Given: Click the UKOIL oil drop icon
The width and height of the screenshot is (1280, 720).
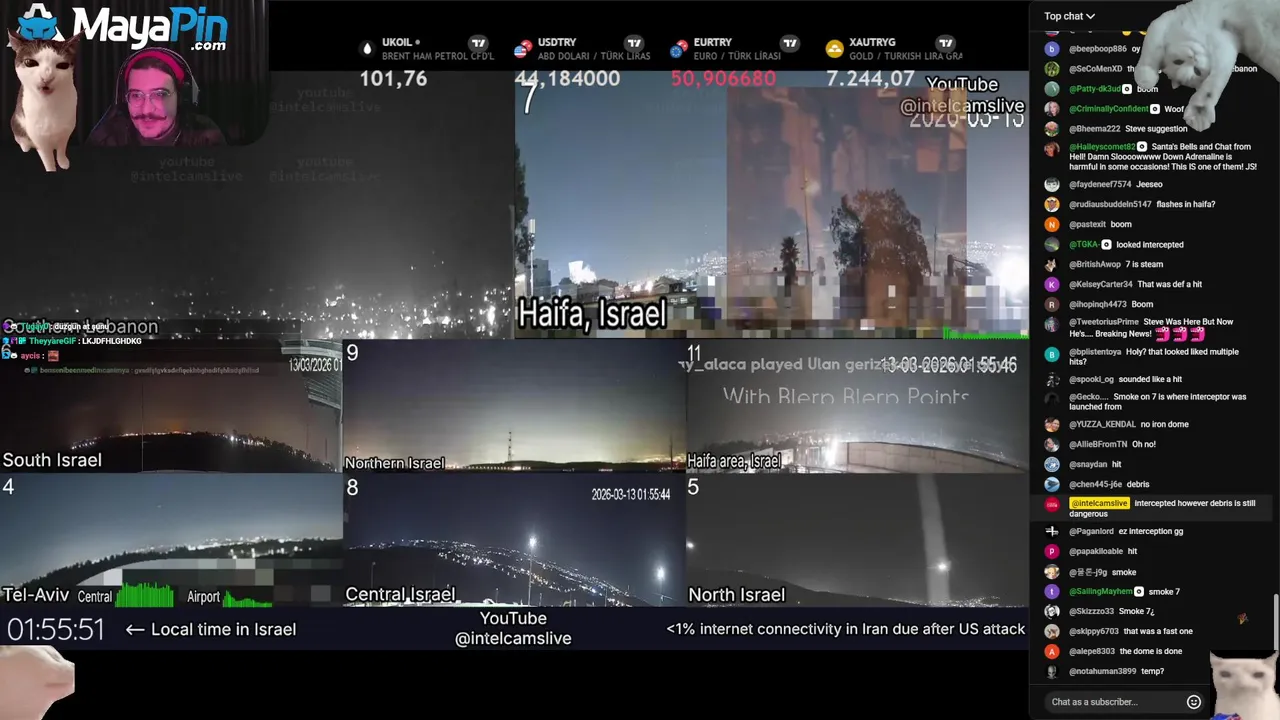Looking at the screenshot, I should pyautogui.click(x=367, y=48).
